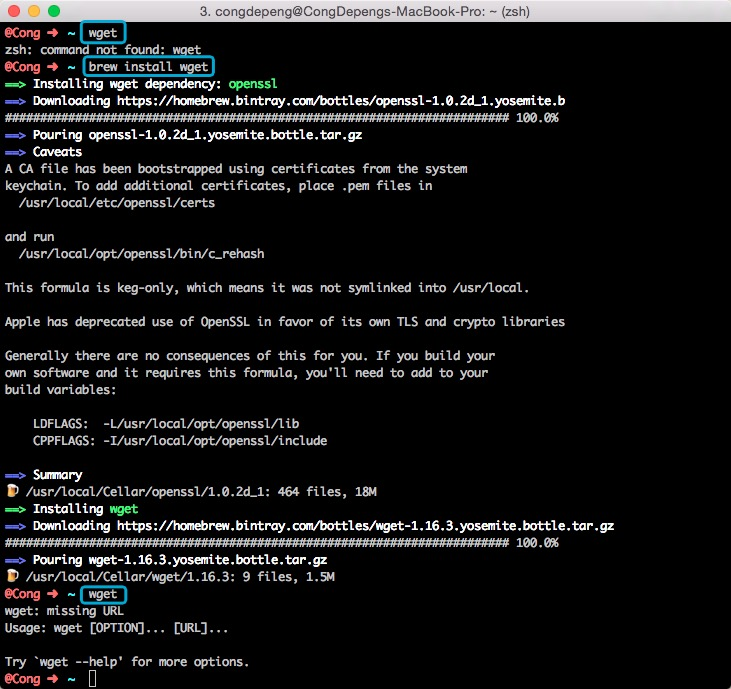Click the 'zsh: command not found: wget' line

[103, 50]
